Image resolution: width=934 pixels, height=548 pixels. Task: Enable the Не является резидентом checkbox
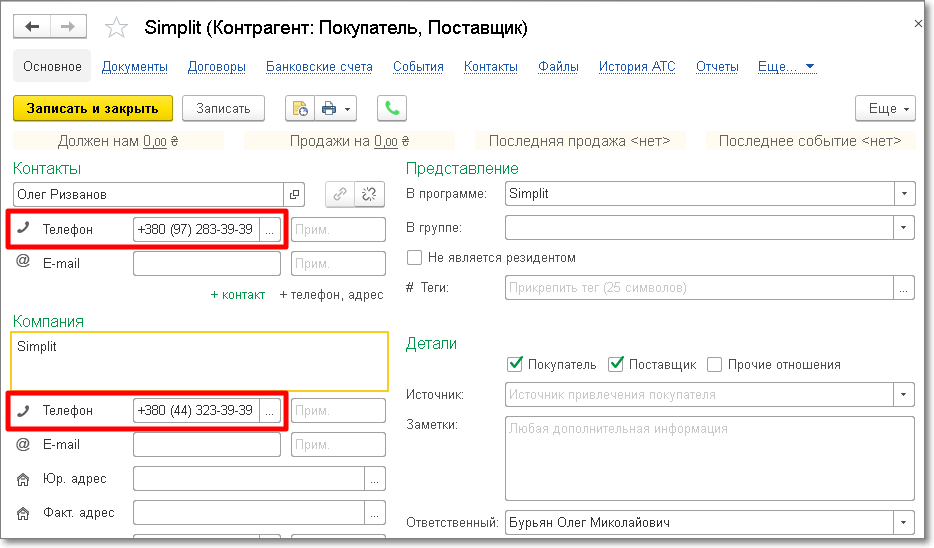point(414,258)
